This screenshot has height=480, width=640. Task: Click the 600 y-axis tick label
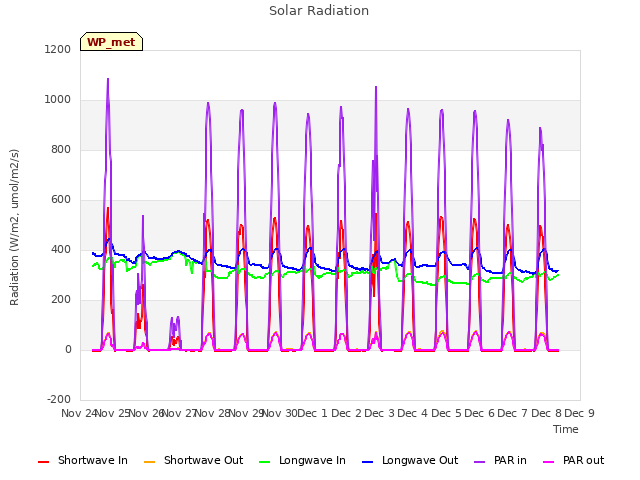[x=61, y=200]
